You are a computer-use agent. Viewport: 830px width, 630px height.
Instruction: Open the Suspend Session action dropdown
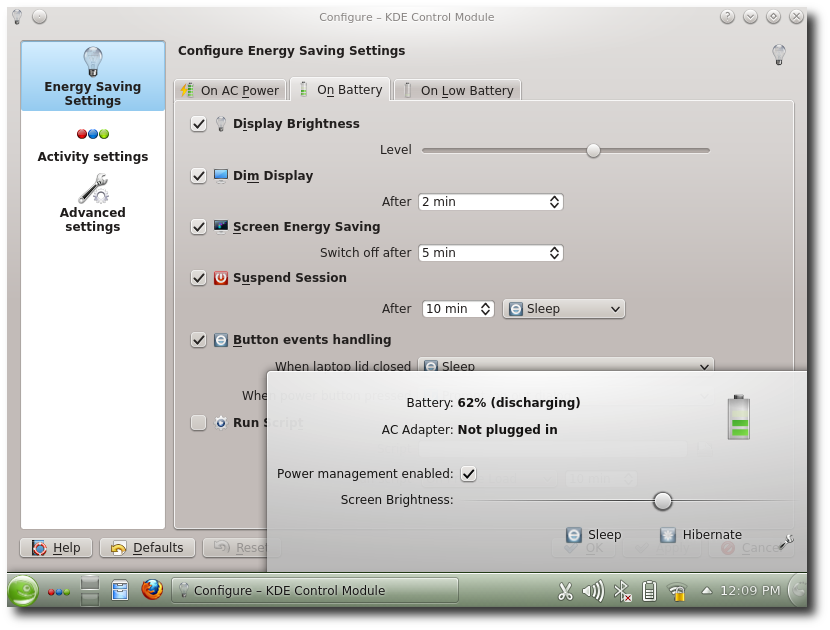(x=563, y=308)
